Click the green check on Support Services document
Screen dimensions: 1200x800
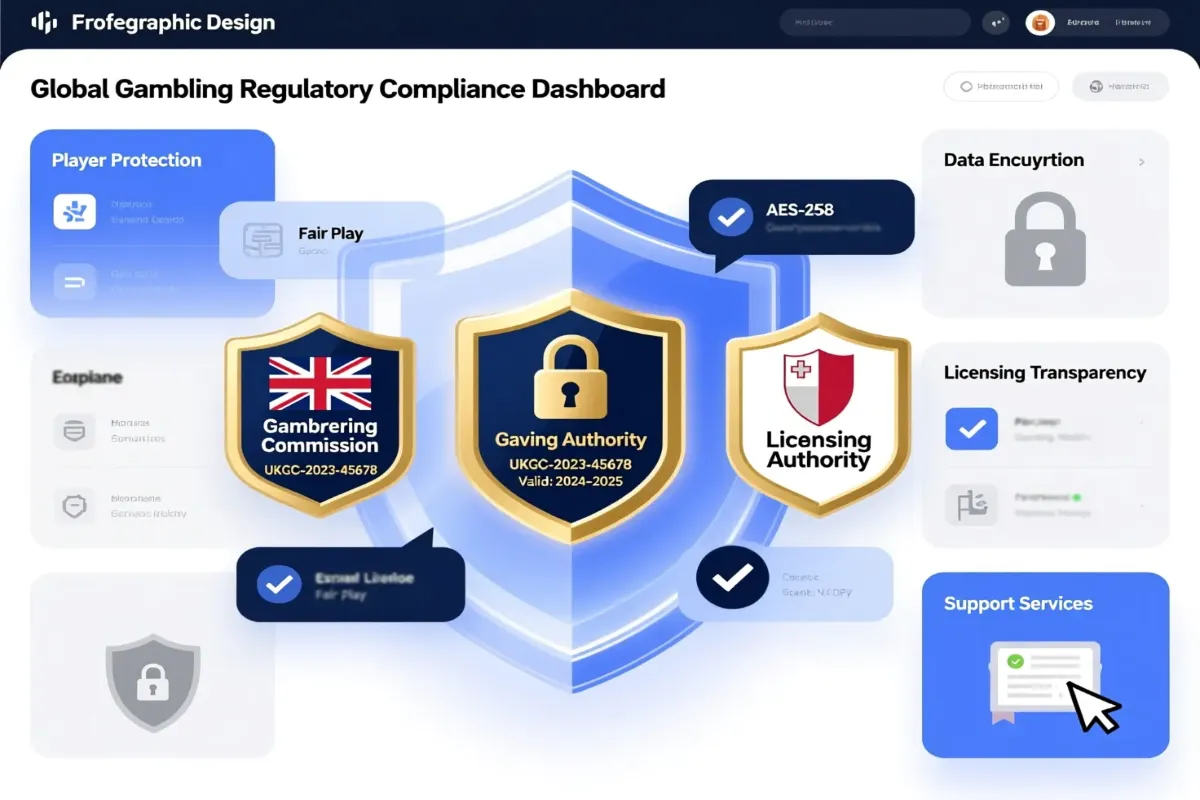click(1015, 662)
